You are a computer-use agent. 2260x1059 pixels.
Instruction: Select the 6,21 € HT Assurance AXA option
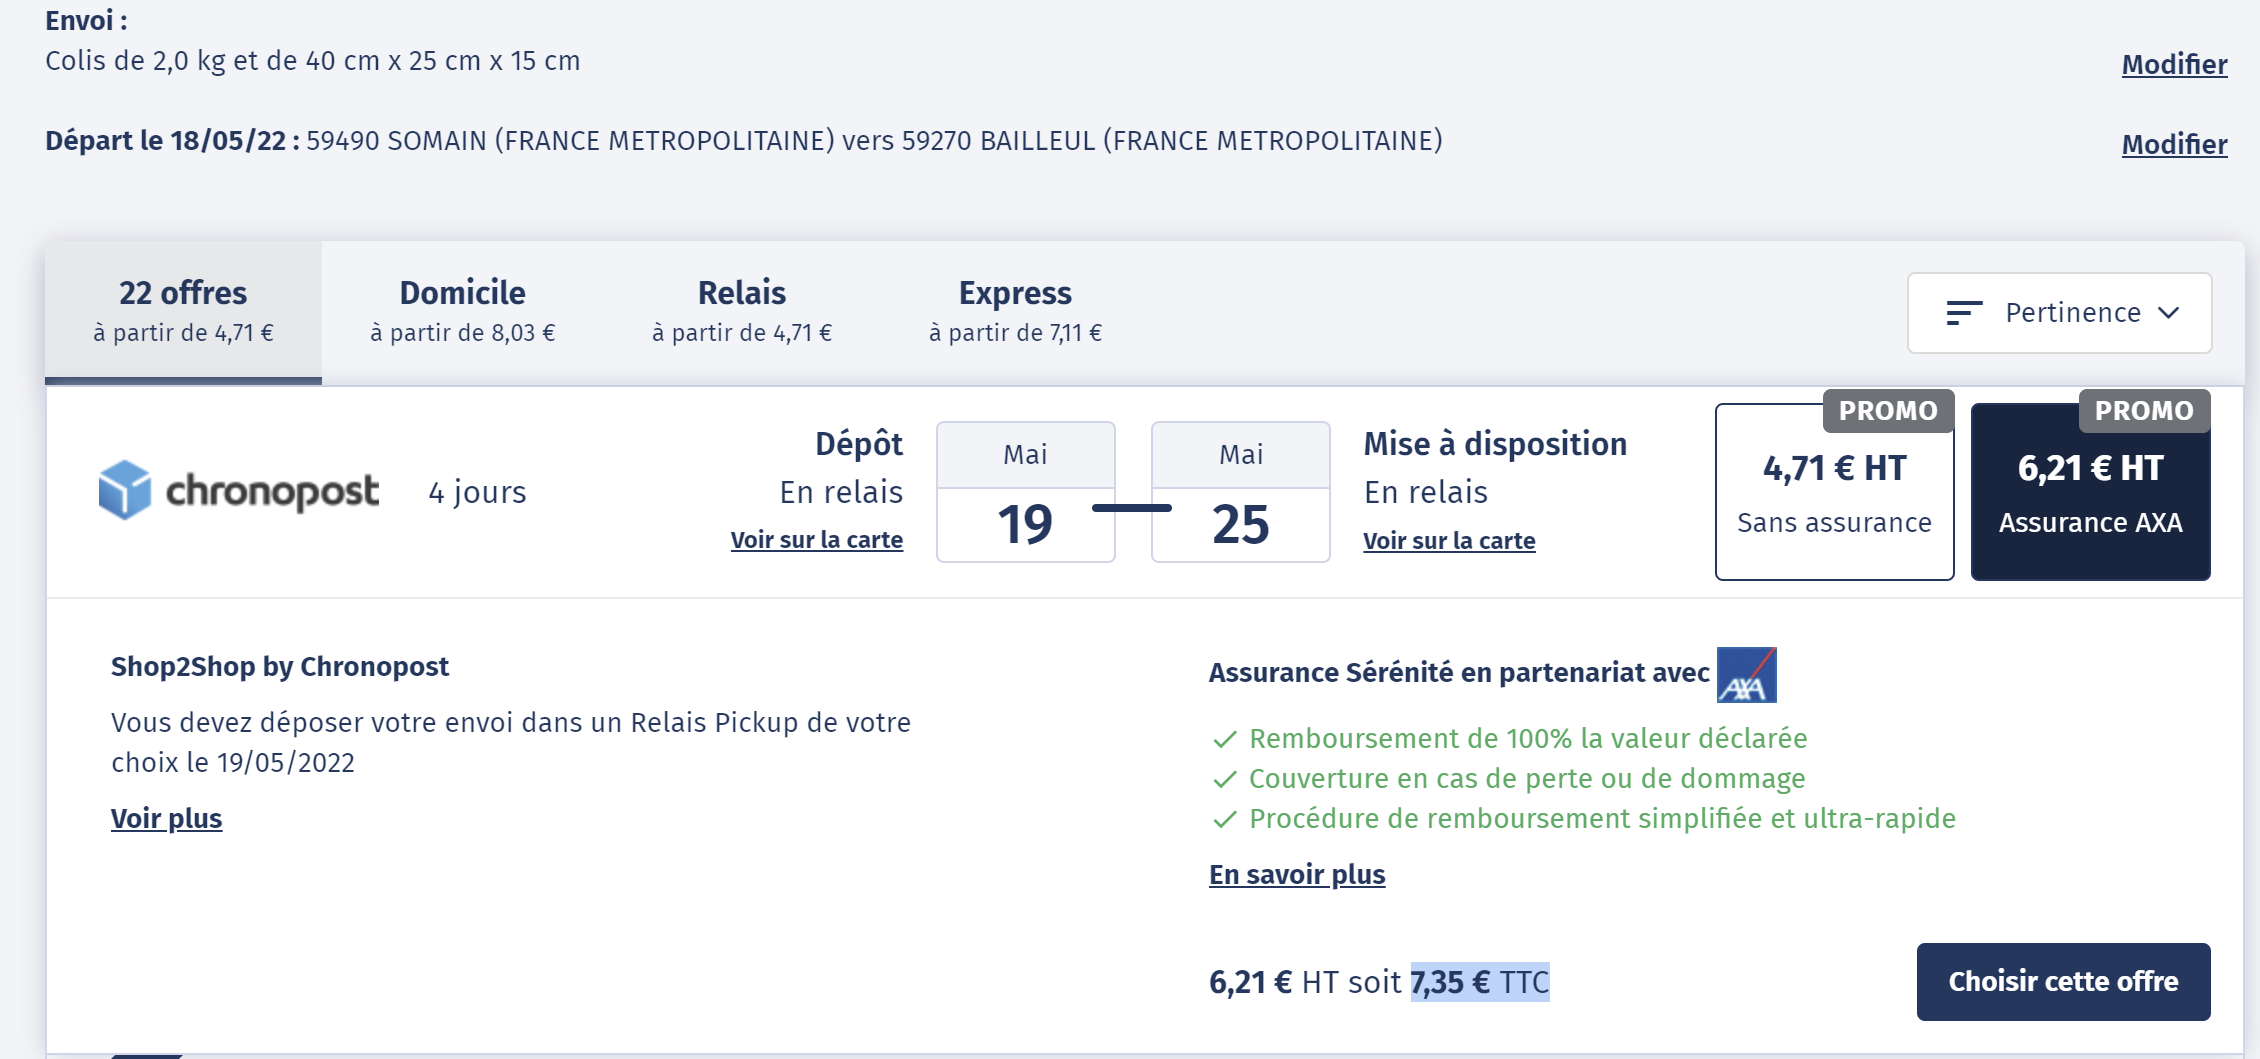(x=2090, y=492)
